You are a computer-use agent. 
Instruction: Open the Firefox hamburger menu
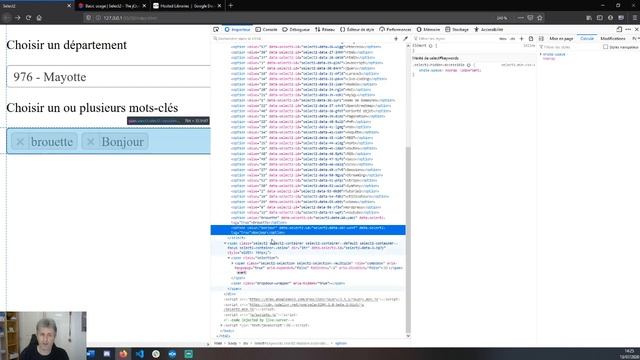pyautogui.click(x=635, y=18)
